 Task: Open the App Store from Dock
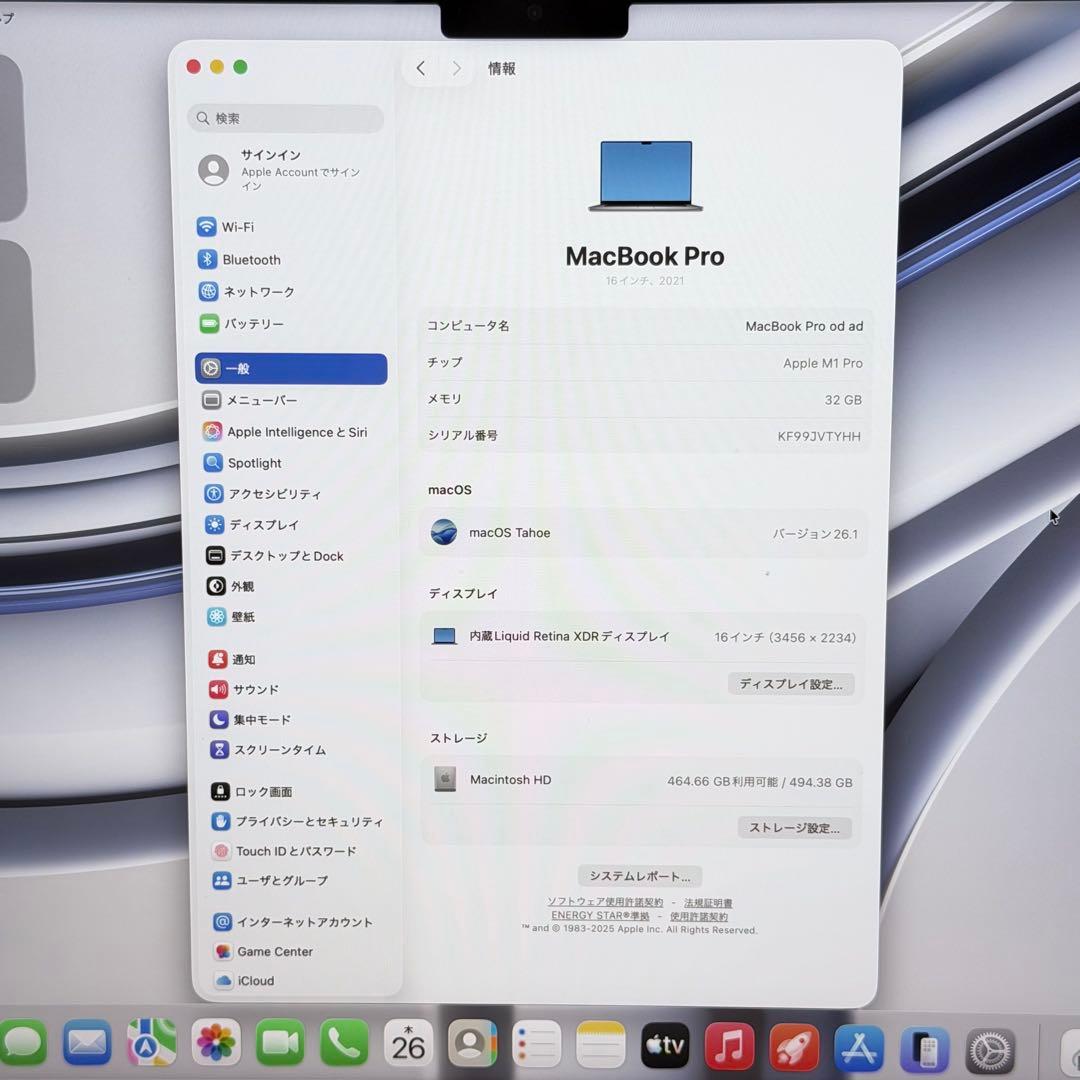[858, 1047]
